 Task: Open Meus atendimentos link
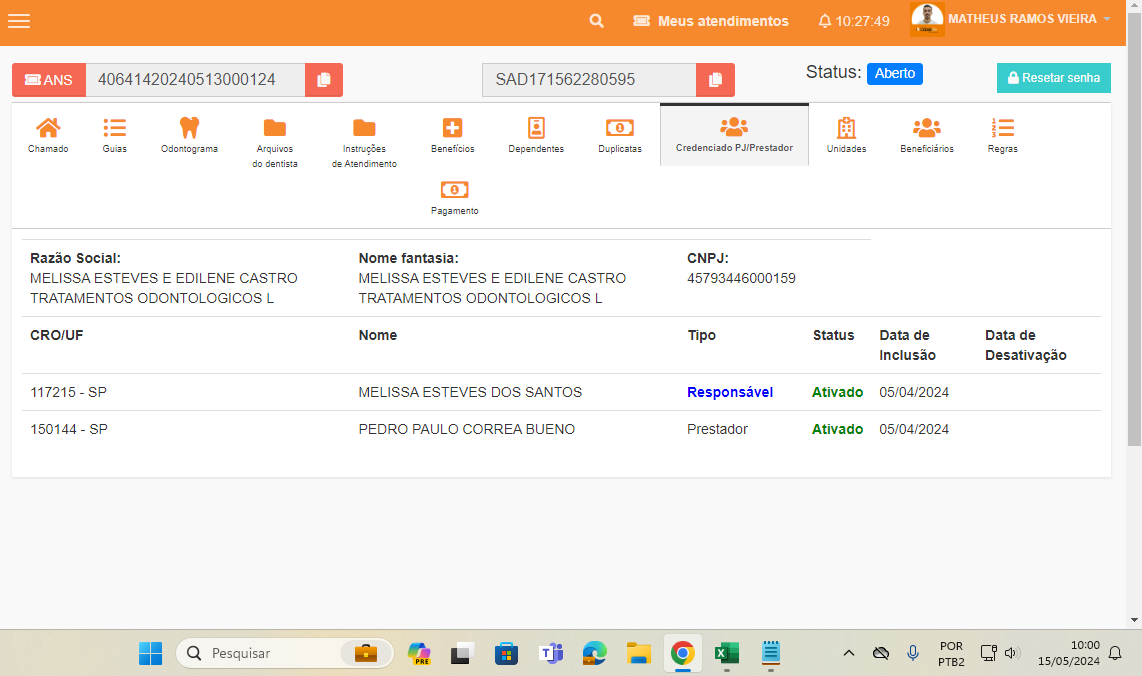711,21
